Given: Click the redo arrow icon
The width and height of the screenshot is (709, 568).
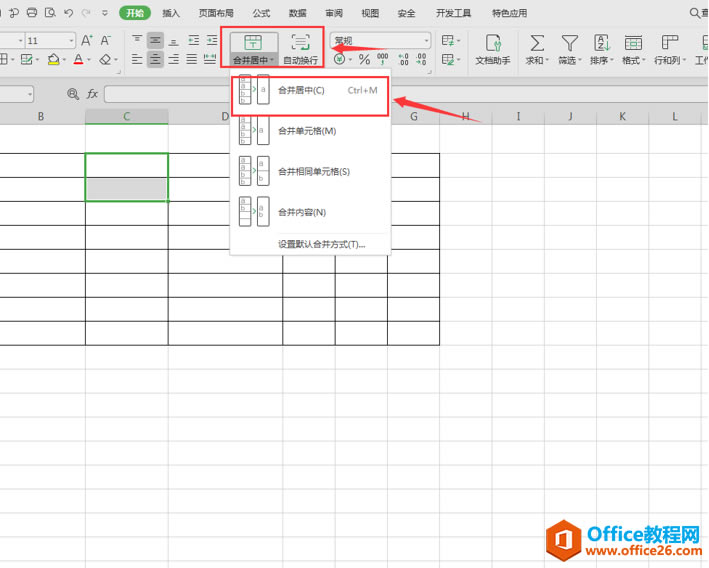Looking at the screenshot, I should 86,13.
